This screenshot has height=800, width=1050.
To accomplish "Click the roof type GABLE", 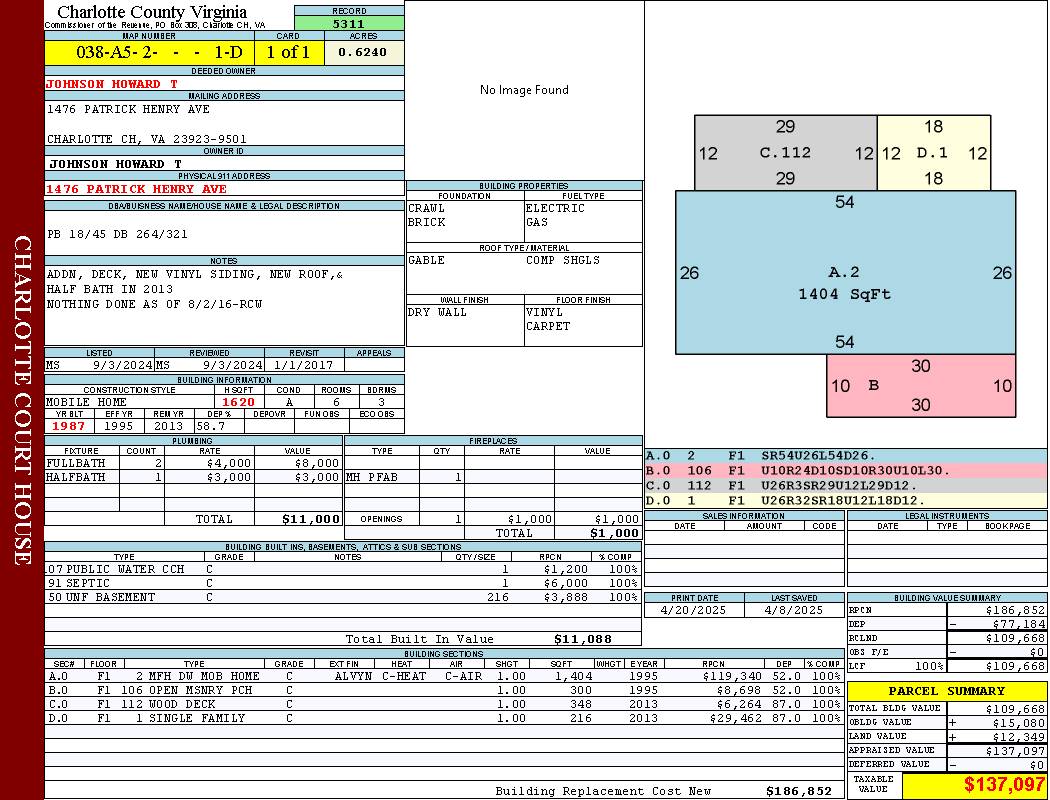I will pos(427,260).
